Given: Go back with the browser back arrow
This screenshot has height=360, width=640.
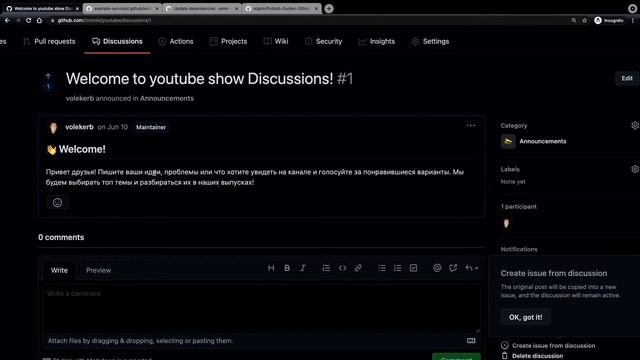Looking at the screenshot, I should [7, 20].
